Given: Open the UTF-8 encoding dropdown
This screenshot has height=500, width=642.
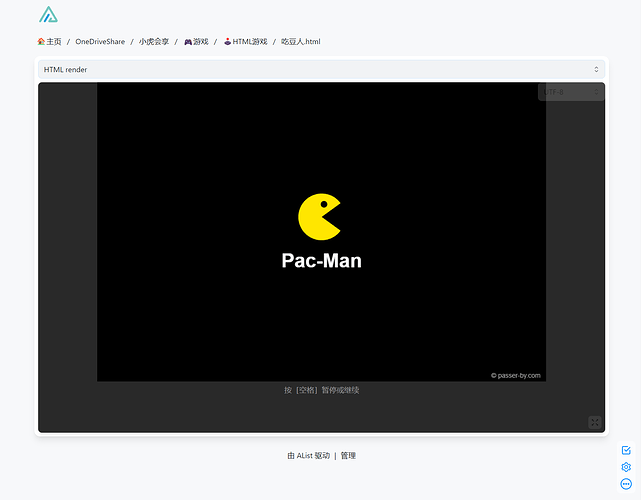Looking at the screenshot, I should click(x=571, y=92).
